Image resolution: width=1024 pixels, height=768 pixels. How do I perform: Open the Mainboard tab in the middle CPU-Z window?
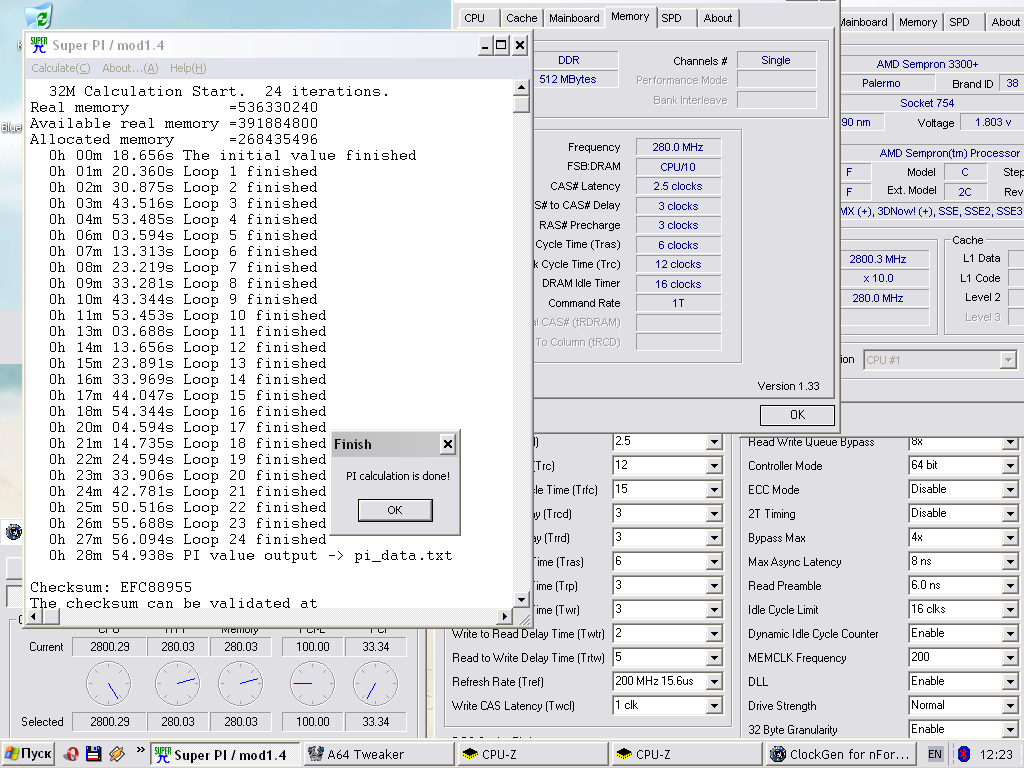(x=574, y=18)
